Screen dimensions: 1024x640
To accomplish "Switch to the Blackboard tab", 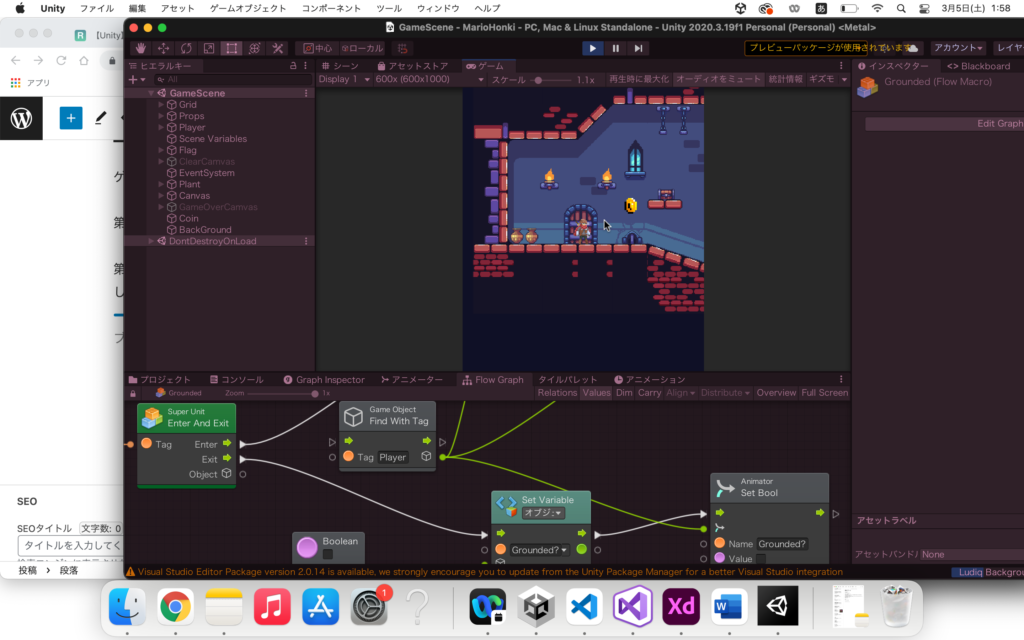I will pyautogui.click(x=978, y=66).
